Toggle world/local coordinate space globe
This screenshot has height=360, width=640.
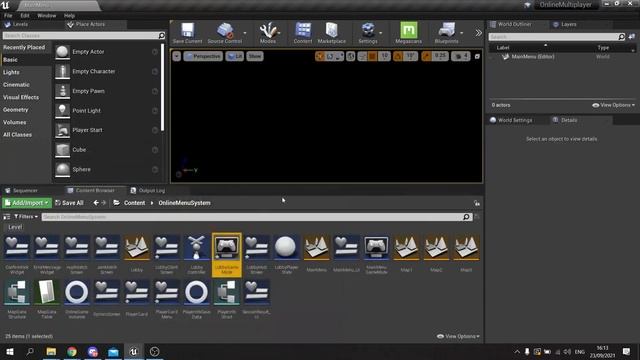point(351,56)
